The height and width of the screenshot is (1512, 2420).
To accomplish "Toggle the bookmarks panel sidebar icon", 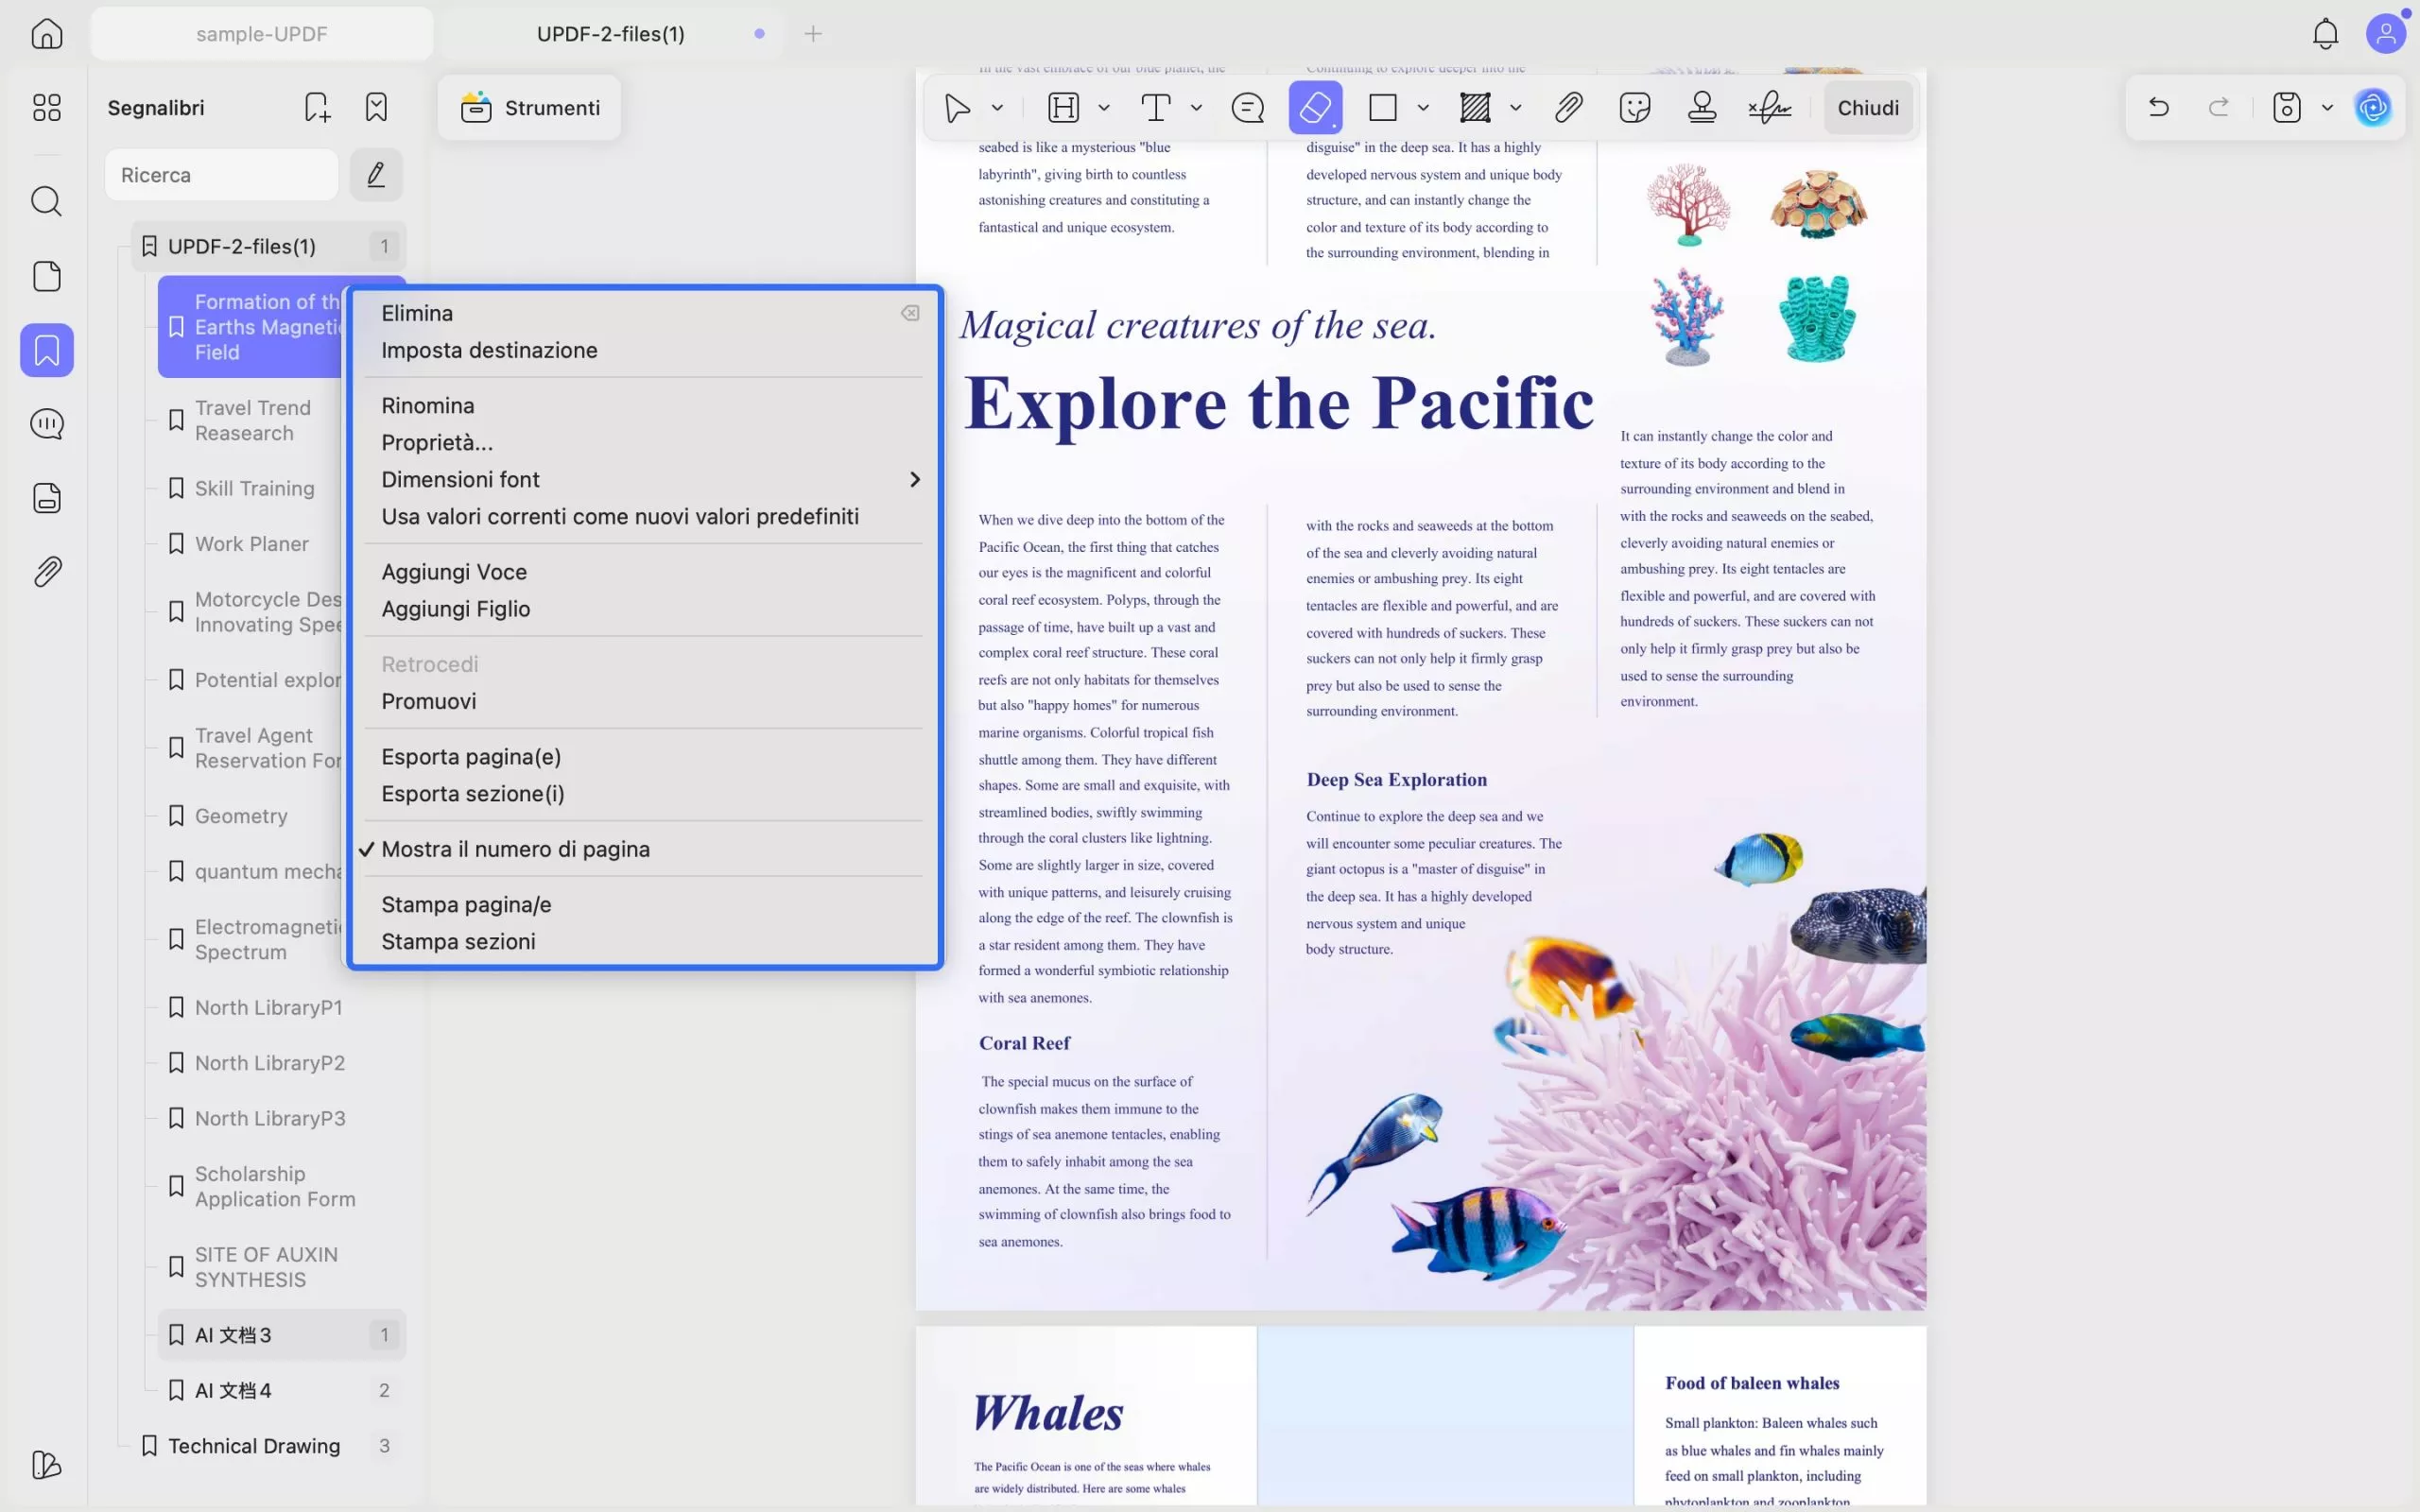I will [47, 350].
